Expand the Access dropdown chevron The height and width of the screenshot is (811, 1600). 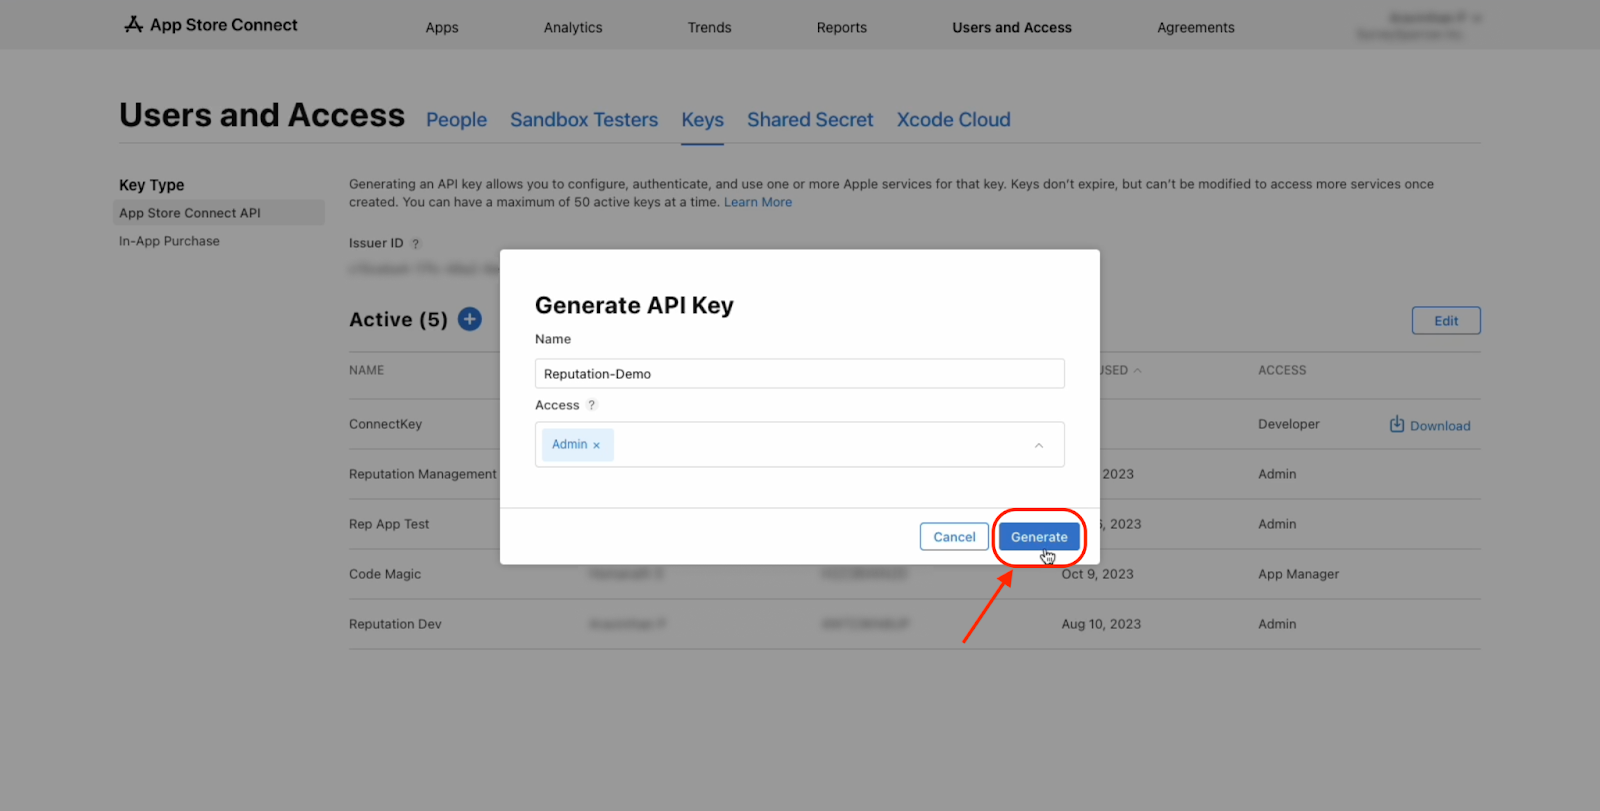(x=1038, y=445)
